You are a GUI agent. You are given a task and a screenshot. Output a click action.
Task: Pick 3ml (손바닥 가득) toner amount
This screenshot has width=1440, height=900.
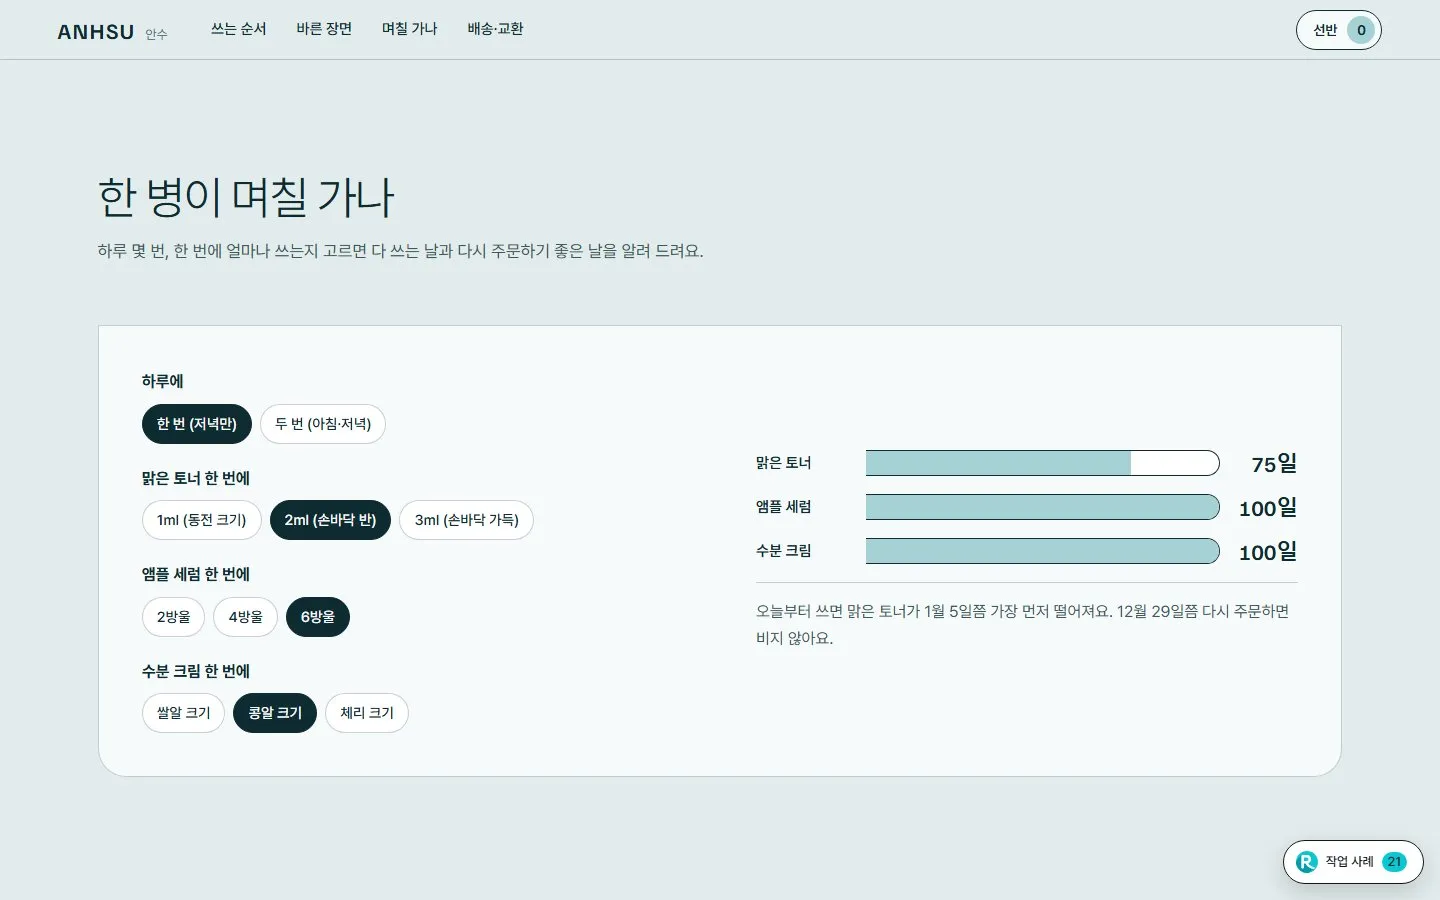466,520
